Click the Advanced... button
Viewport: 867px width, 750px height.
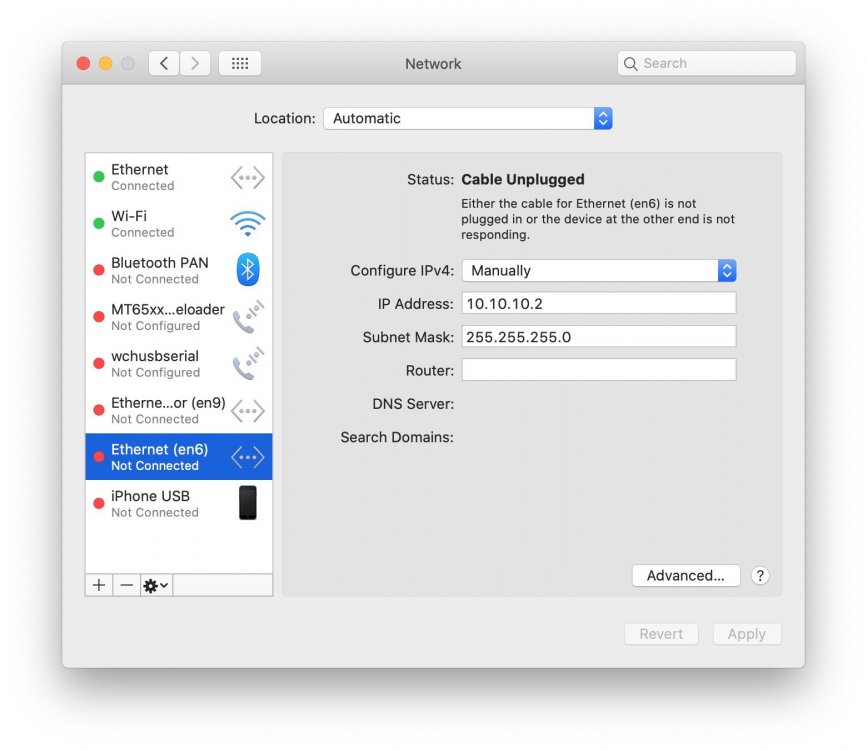[x=686, y=576]
